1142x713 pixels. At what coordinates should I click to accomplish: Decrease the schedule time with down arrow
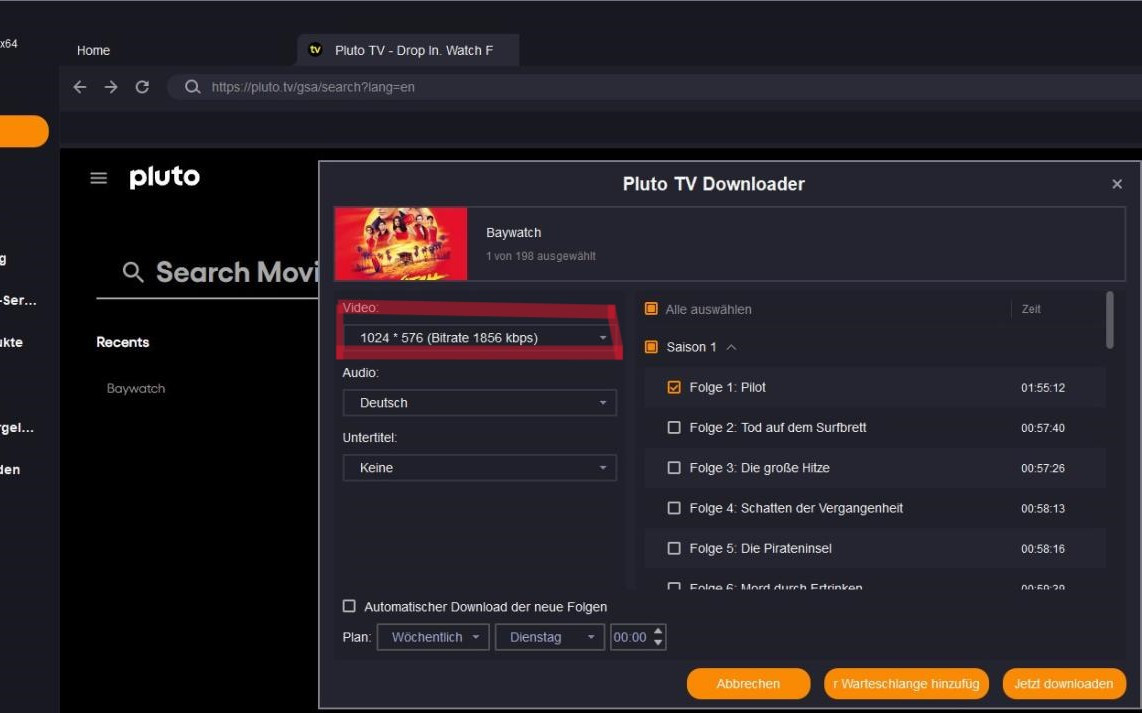click(658, 643)
